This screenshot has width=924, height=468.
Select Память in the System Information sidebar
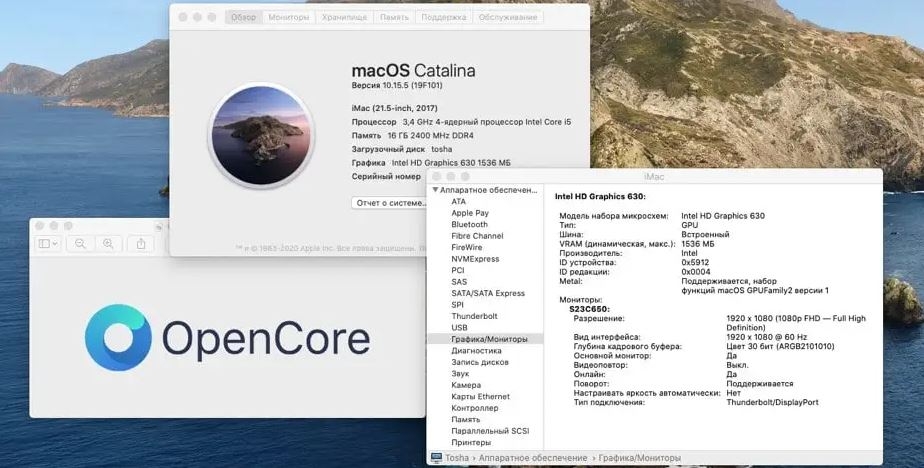[x=466, y=420]
